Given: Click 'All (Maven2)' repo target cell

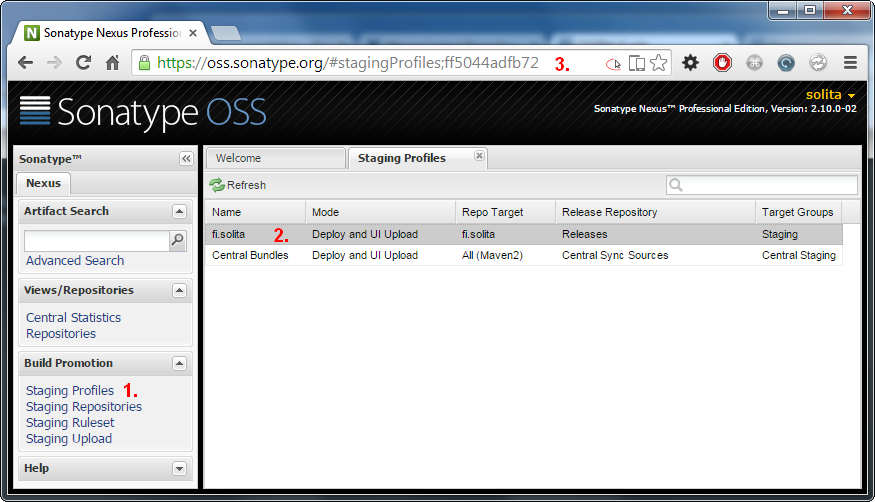Looking at the screenshot, I should [x=492, y=255].
